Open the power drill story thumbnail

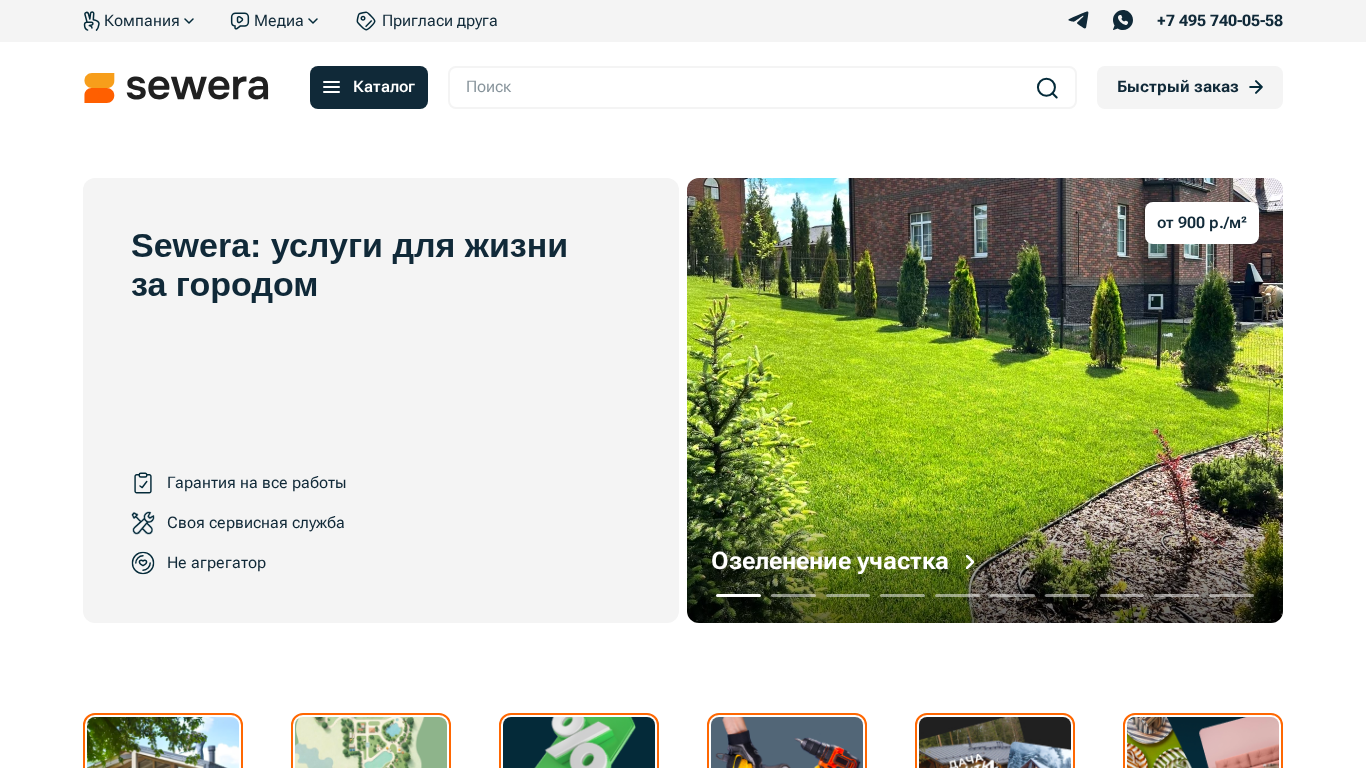coord(787,742)
